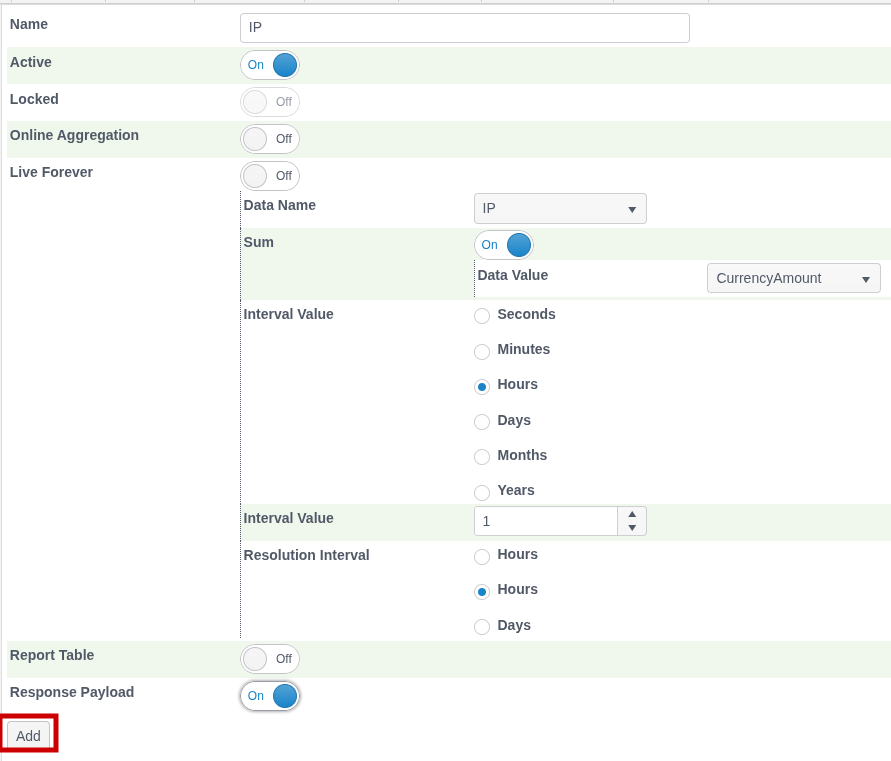Image resolution: width=891 pixels, height=761 pixels.
Task: Enable the Live Forever switch
Action: [x=270, y=176]
